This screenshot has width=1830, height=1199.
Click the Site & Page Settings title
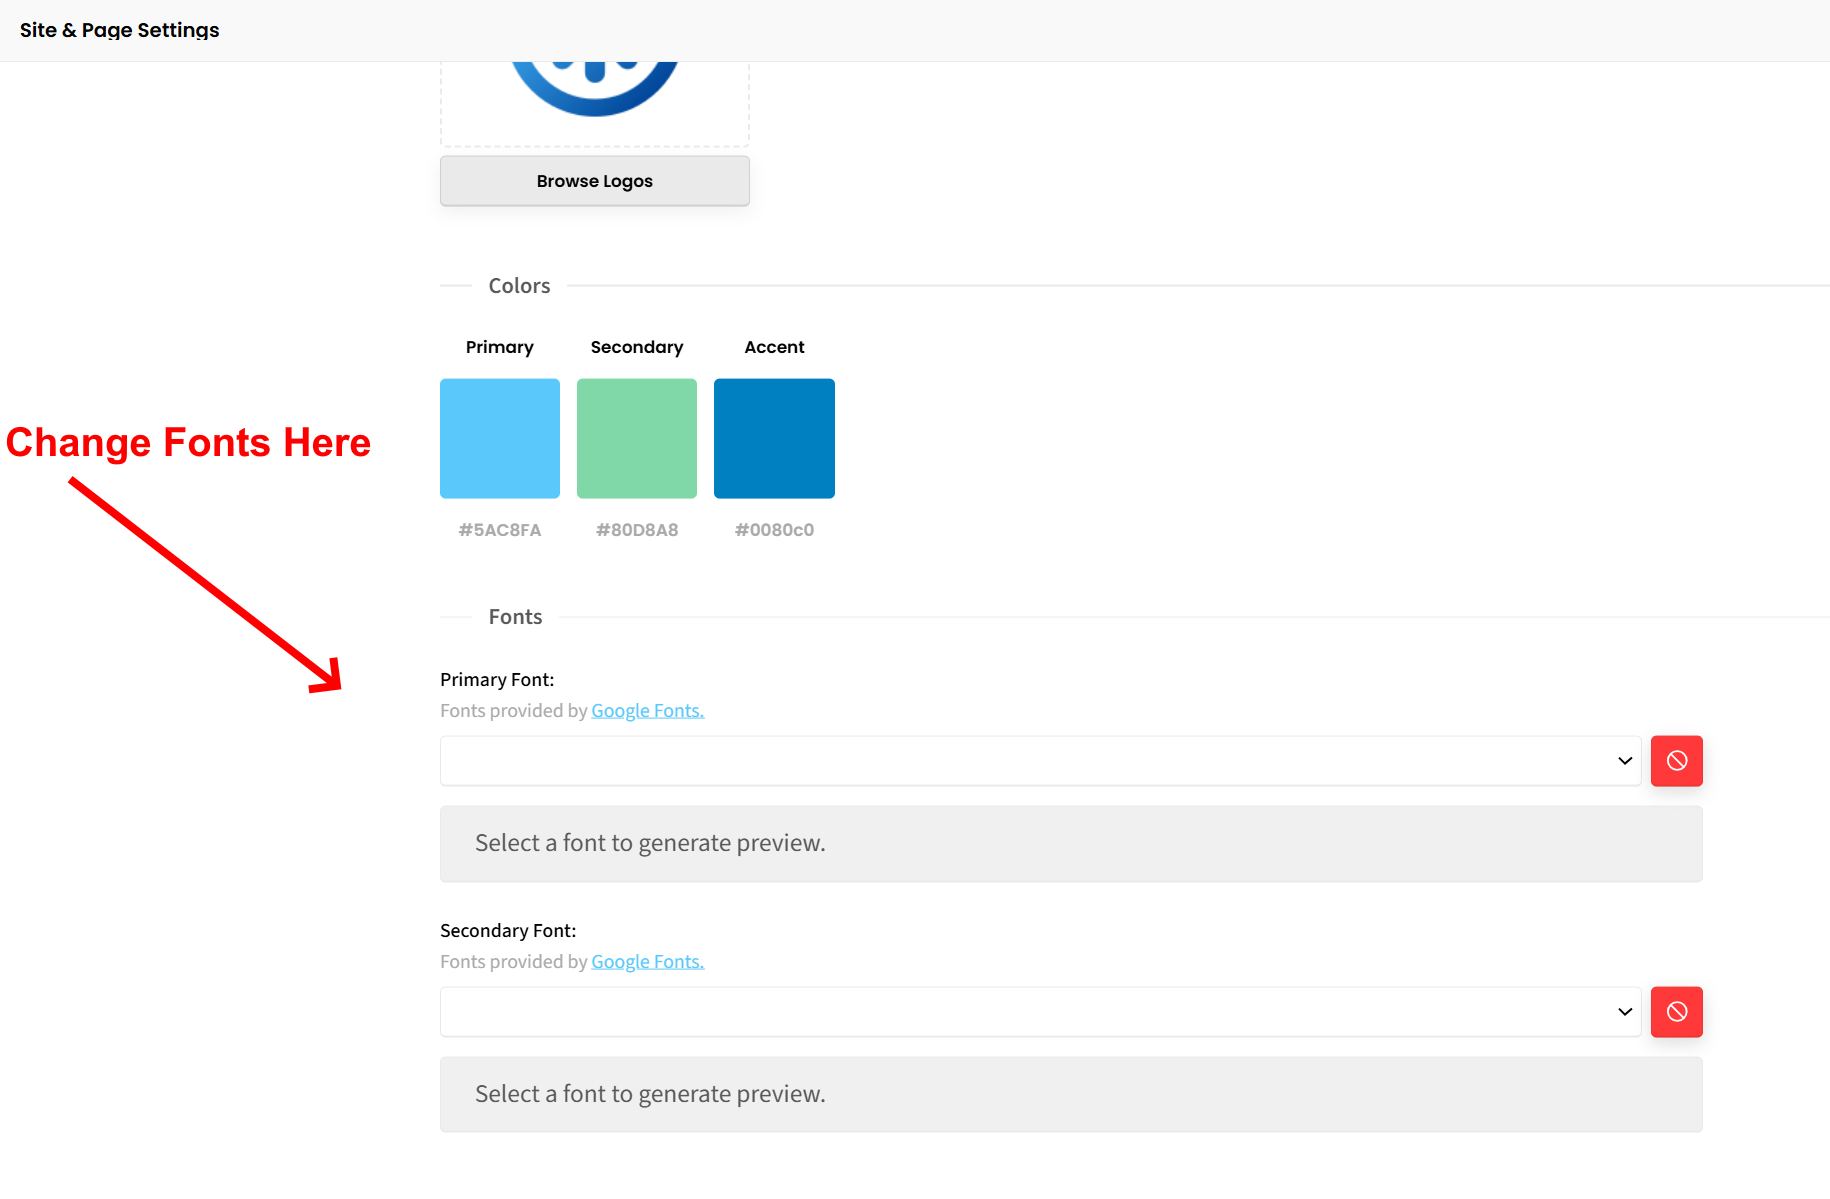pos(120,30)
